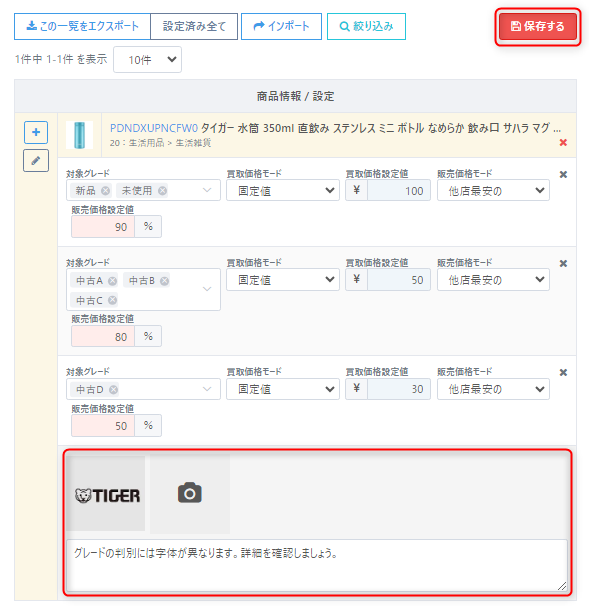Click purchase price field showing 30
589x606 pixels.
(x=399, y=389)
